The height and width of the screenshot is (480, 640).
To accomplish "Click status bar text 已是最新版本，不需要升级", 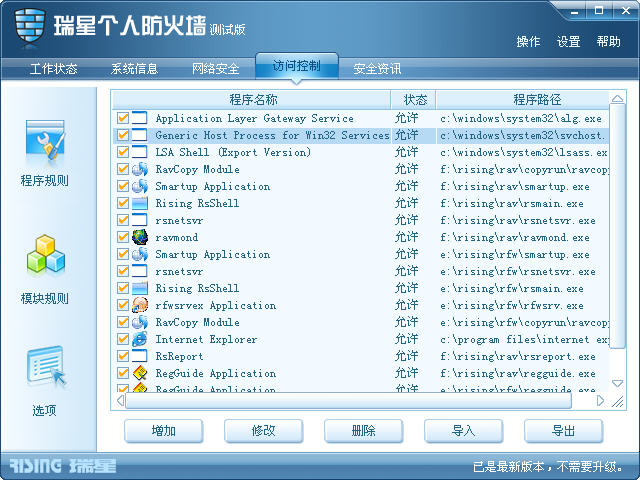I will (548, 466).
